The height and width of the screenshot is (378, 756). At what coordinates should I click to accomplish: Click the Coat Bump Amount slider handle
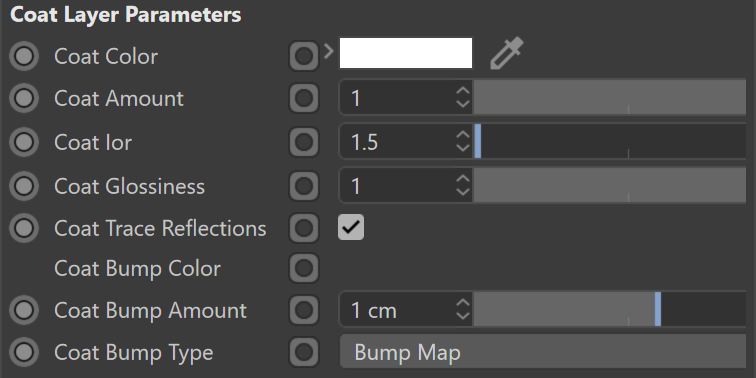coord(658,309)
